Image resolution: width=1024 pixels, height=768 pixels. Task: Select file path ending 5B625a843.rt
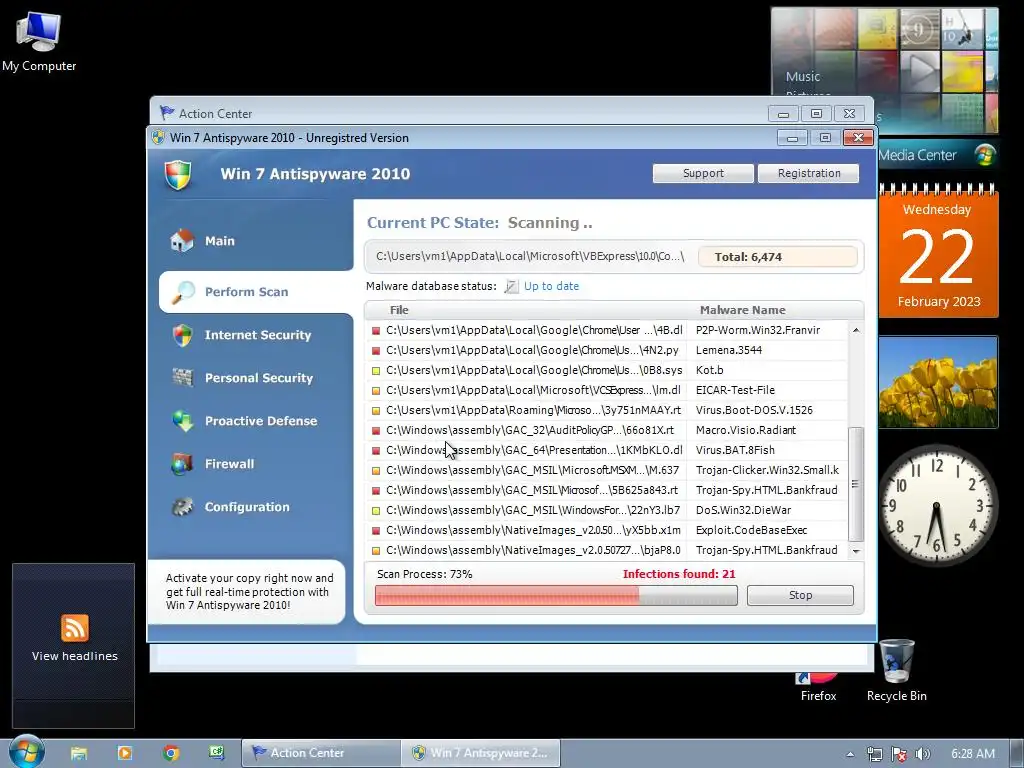(x=533, y=490)
